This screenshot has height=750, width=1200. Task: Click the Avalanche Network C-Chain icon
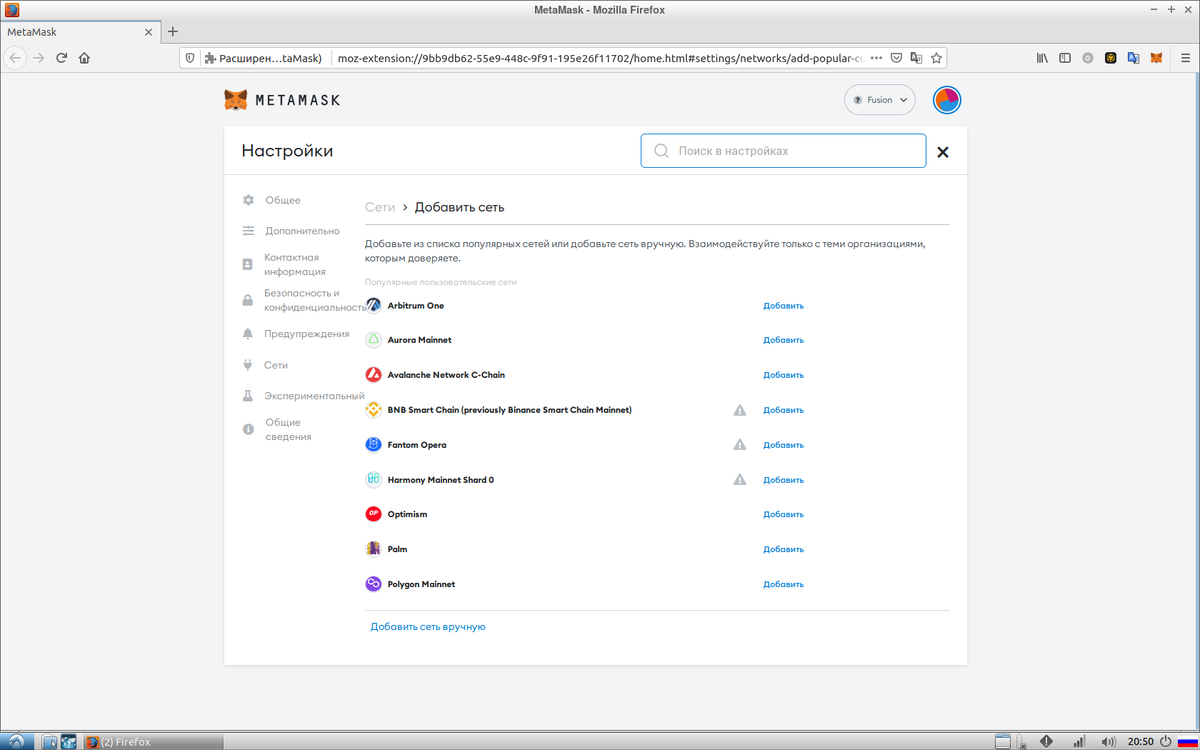pyautogui.click(x=373, y=375)
